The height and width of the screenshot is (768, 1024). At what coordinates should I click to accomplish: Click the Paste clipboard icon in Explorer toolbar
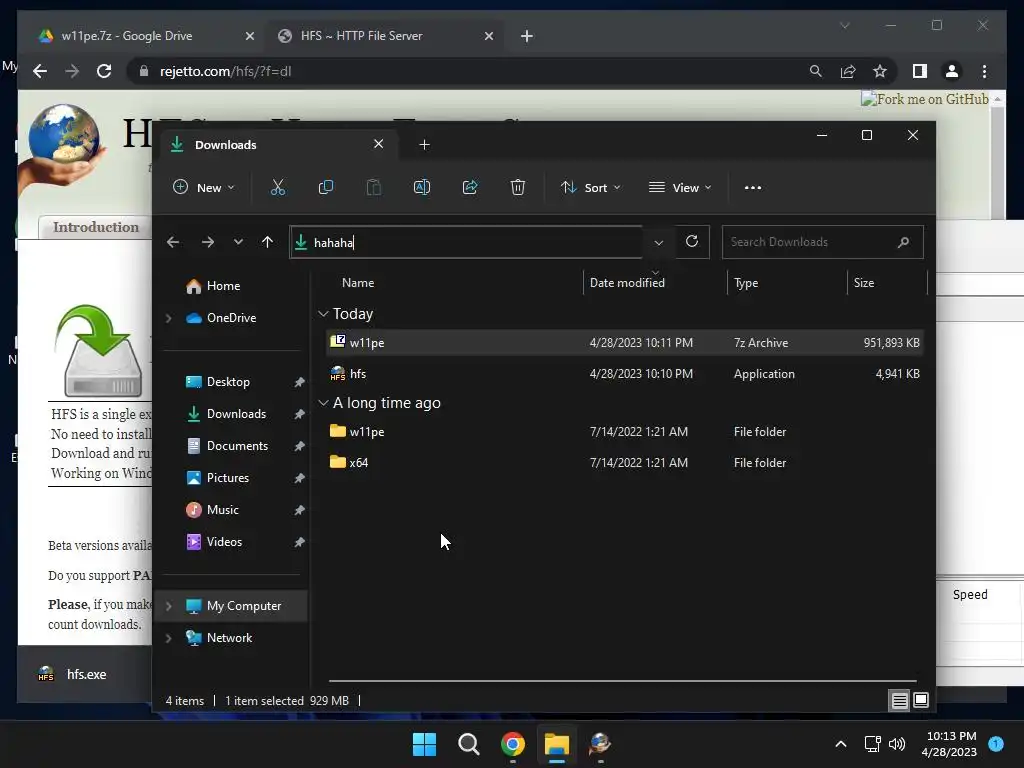[x=374, y=187]
